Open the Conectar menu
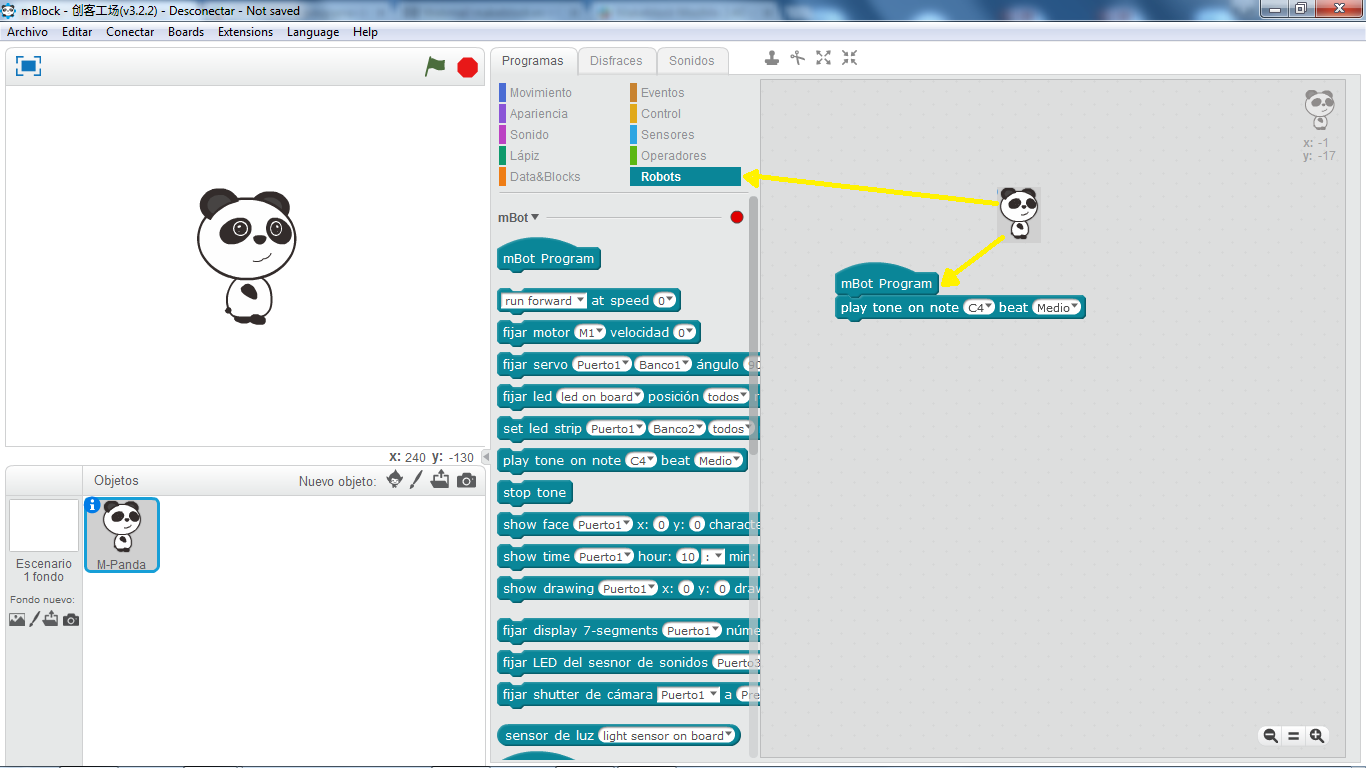Screen dimensions: 1366x768 point(130,32)
